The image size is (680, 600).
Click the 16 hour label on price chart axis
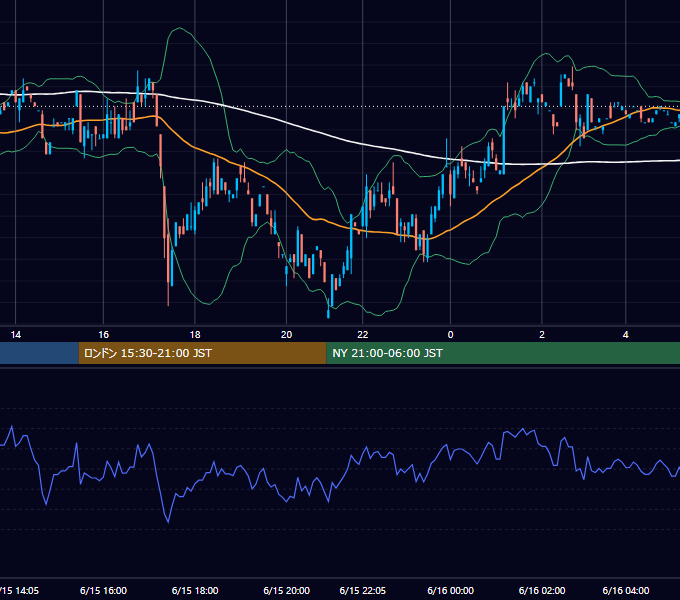[103, 335]
